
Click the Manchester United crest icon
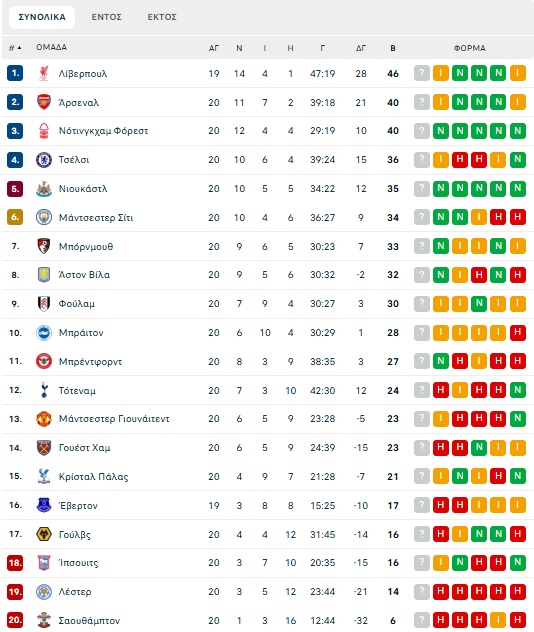pyautogui.click(x=44, y=419)
